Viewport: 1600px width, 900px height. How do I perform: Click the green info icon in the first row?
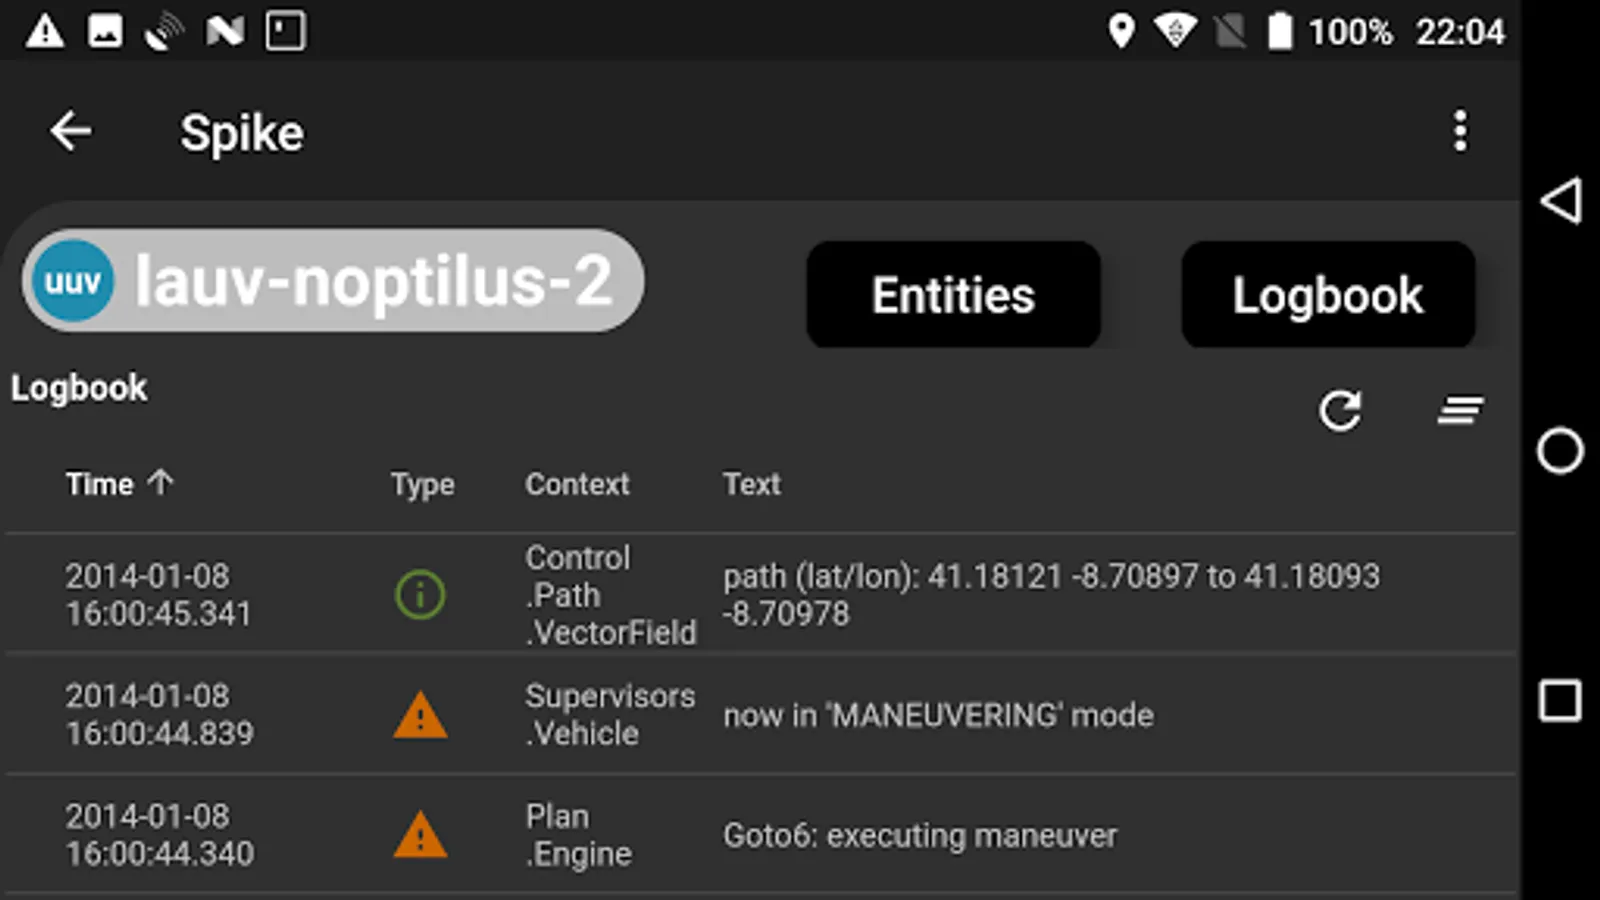pyautogui.click(x=420, y=595)
